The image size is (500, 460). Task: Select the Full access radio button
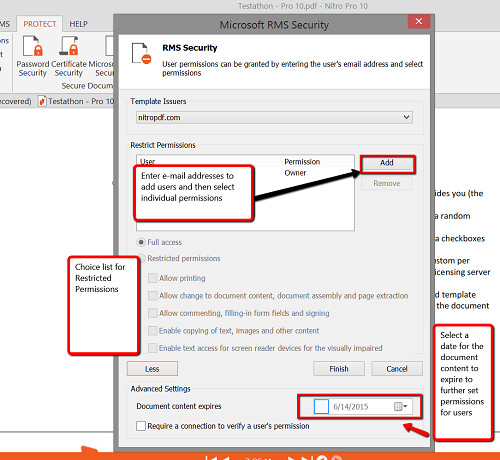(x=141, y=242)
